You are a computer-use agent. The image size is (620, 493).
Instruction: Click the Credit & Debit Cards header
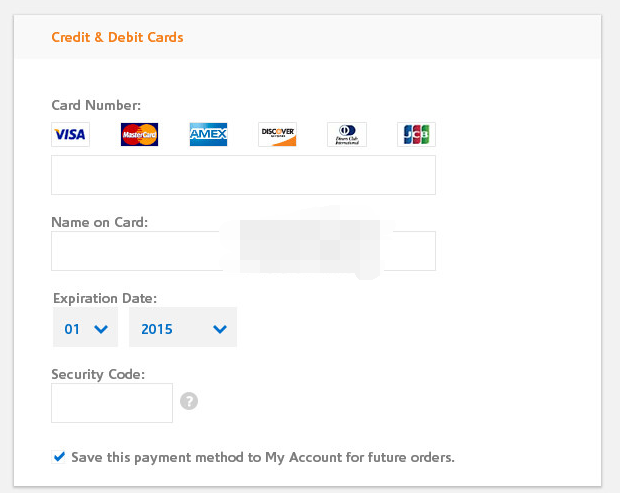(x=117, y=37)
